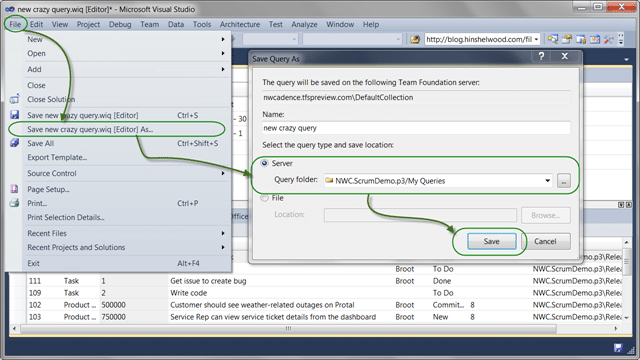The image size is (640, 360).
Task: Click ID cell 102
Action: [35, 305]
